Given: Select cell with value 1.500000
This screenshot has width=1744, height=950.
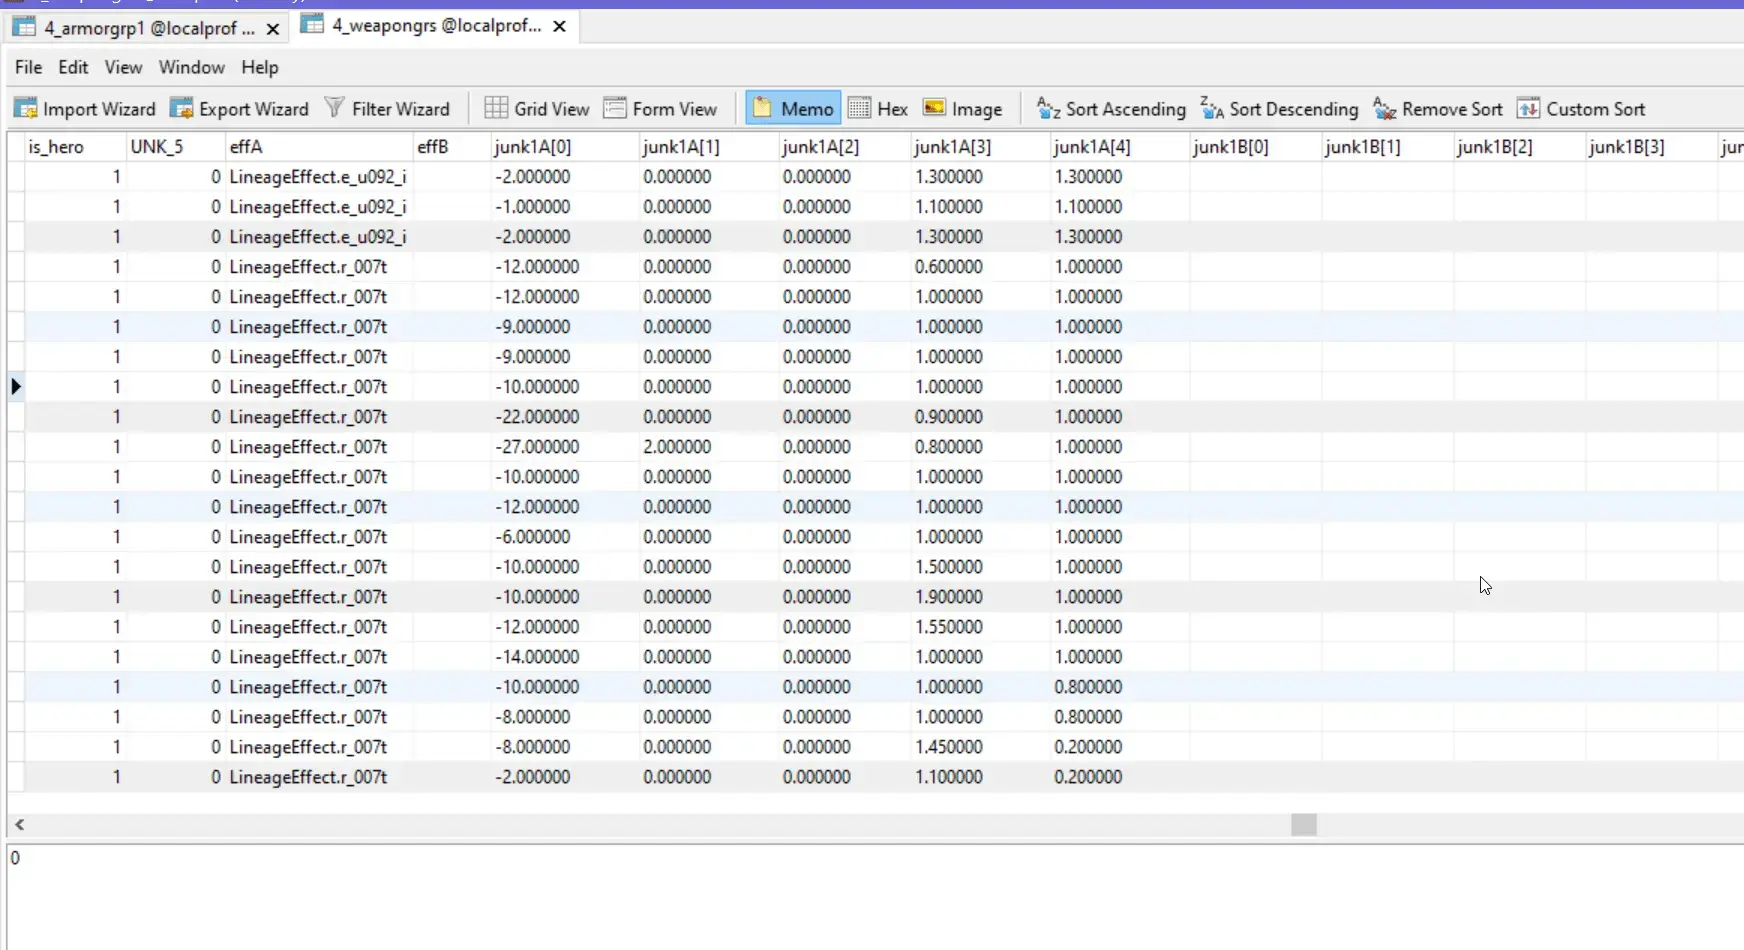Looking at the screenshot, I should pyautogui.click(x=980, y=567).
